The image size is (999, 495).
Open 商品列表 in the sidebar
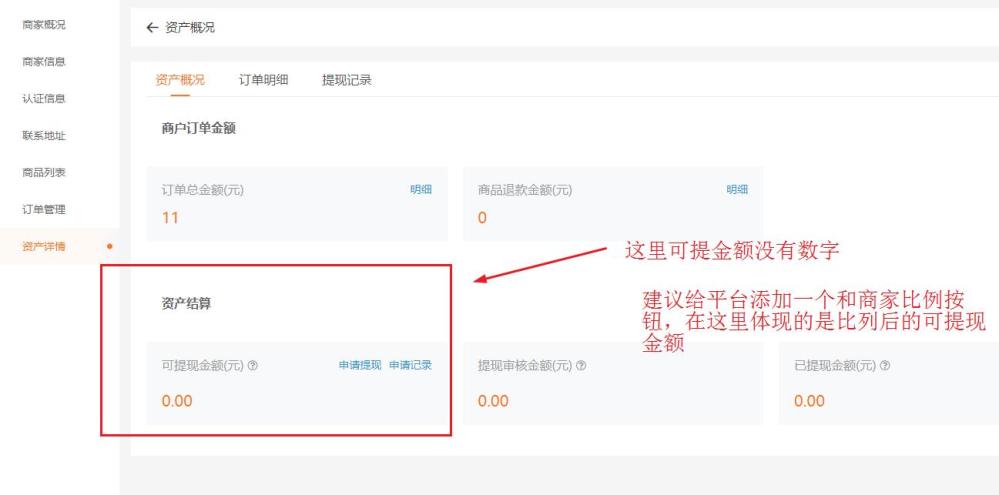(x=44, y=173)
